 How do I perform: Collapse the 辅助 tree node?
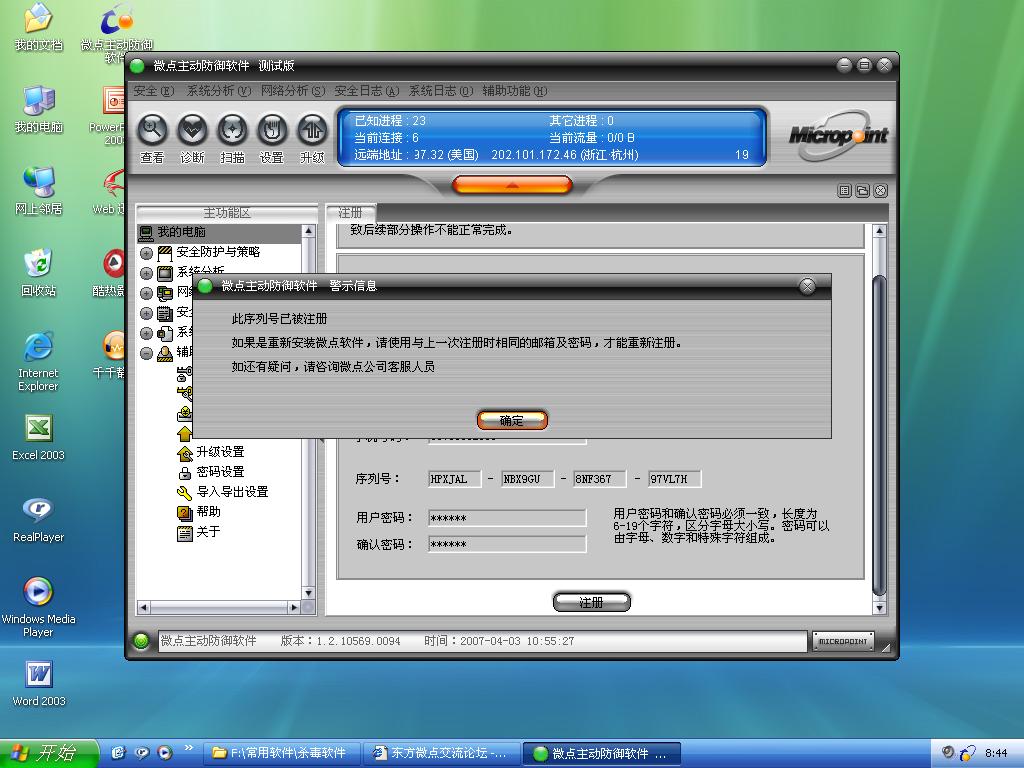(x=146, y=353)
